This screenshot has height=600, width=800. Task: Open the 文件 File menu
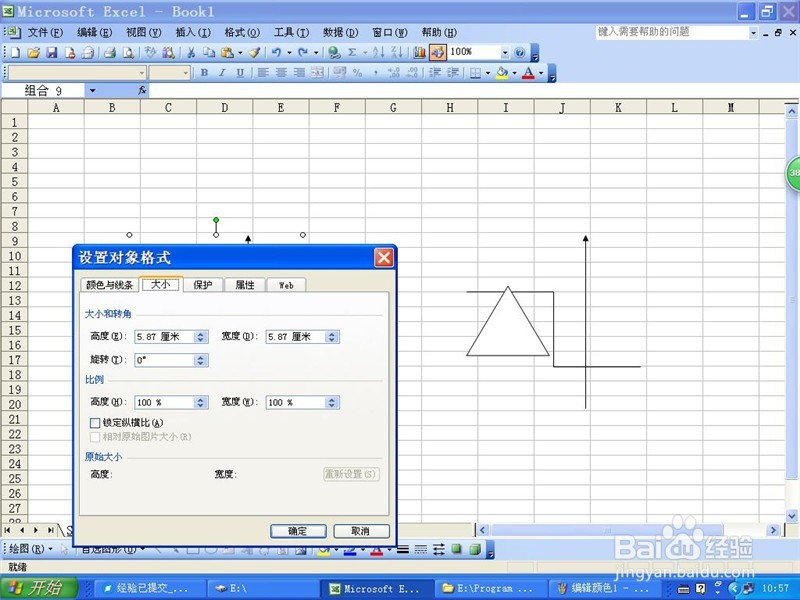[x=45, y=33]
